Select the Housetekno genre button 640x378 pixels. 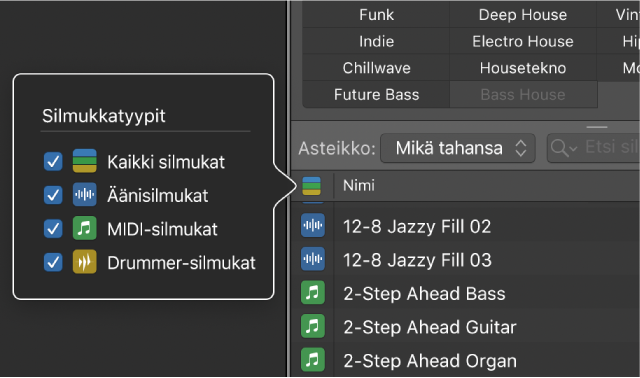pos(523,68)
